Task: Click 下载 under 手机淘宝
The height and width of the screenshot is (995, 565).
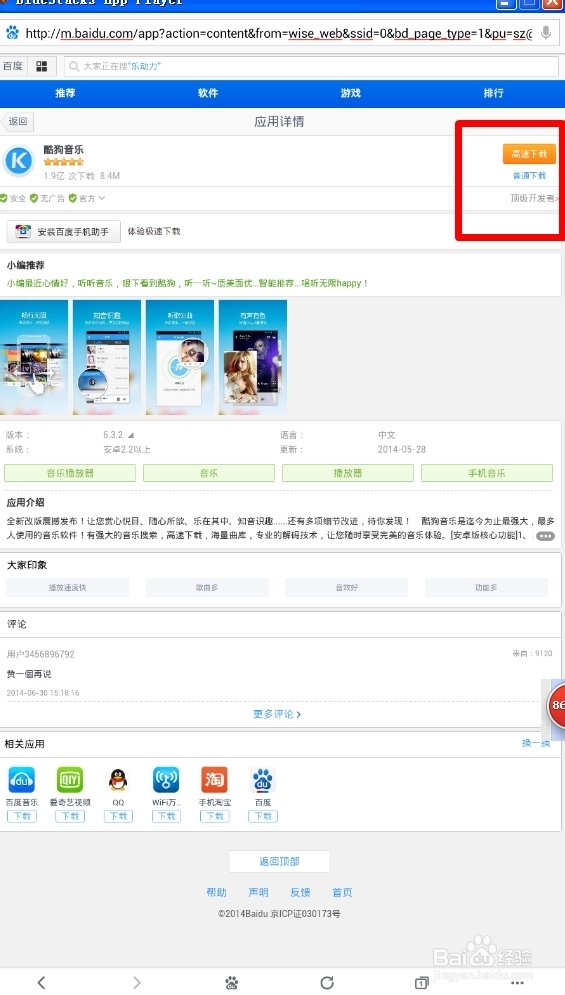Action: click(215, 816)
